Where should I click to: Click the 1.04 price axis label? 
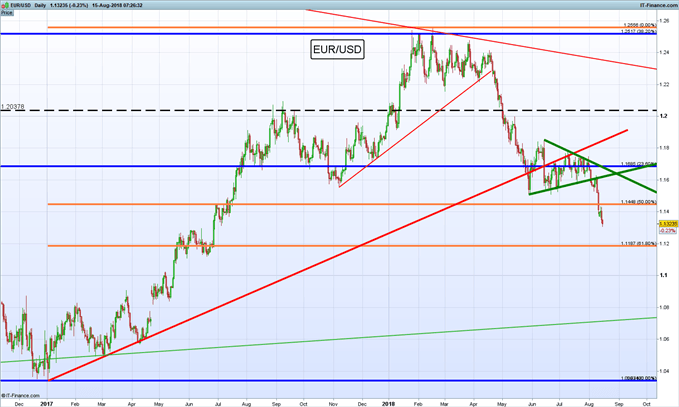pyautogui.click(x=664, y=371)
